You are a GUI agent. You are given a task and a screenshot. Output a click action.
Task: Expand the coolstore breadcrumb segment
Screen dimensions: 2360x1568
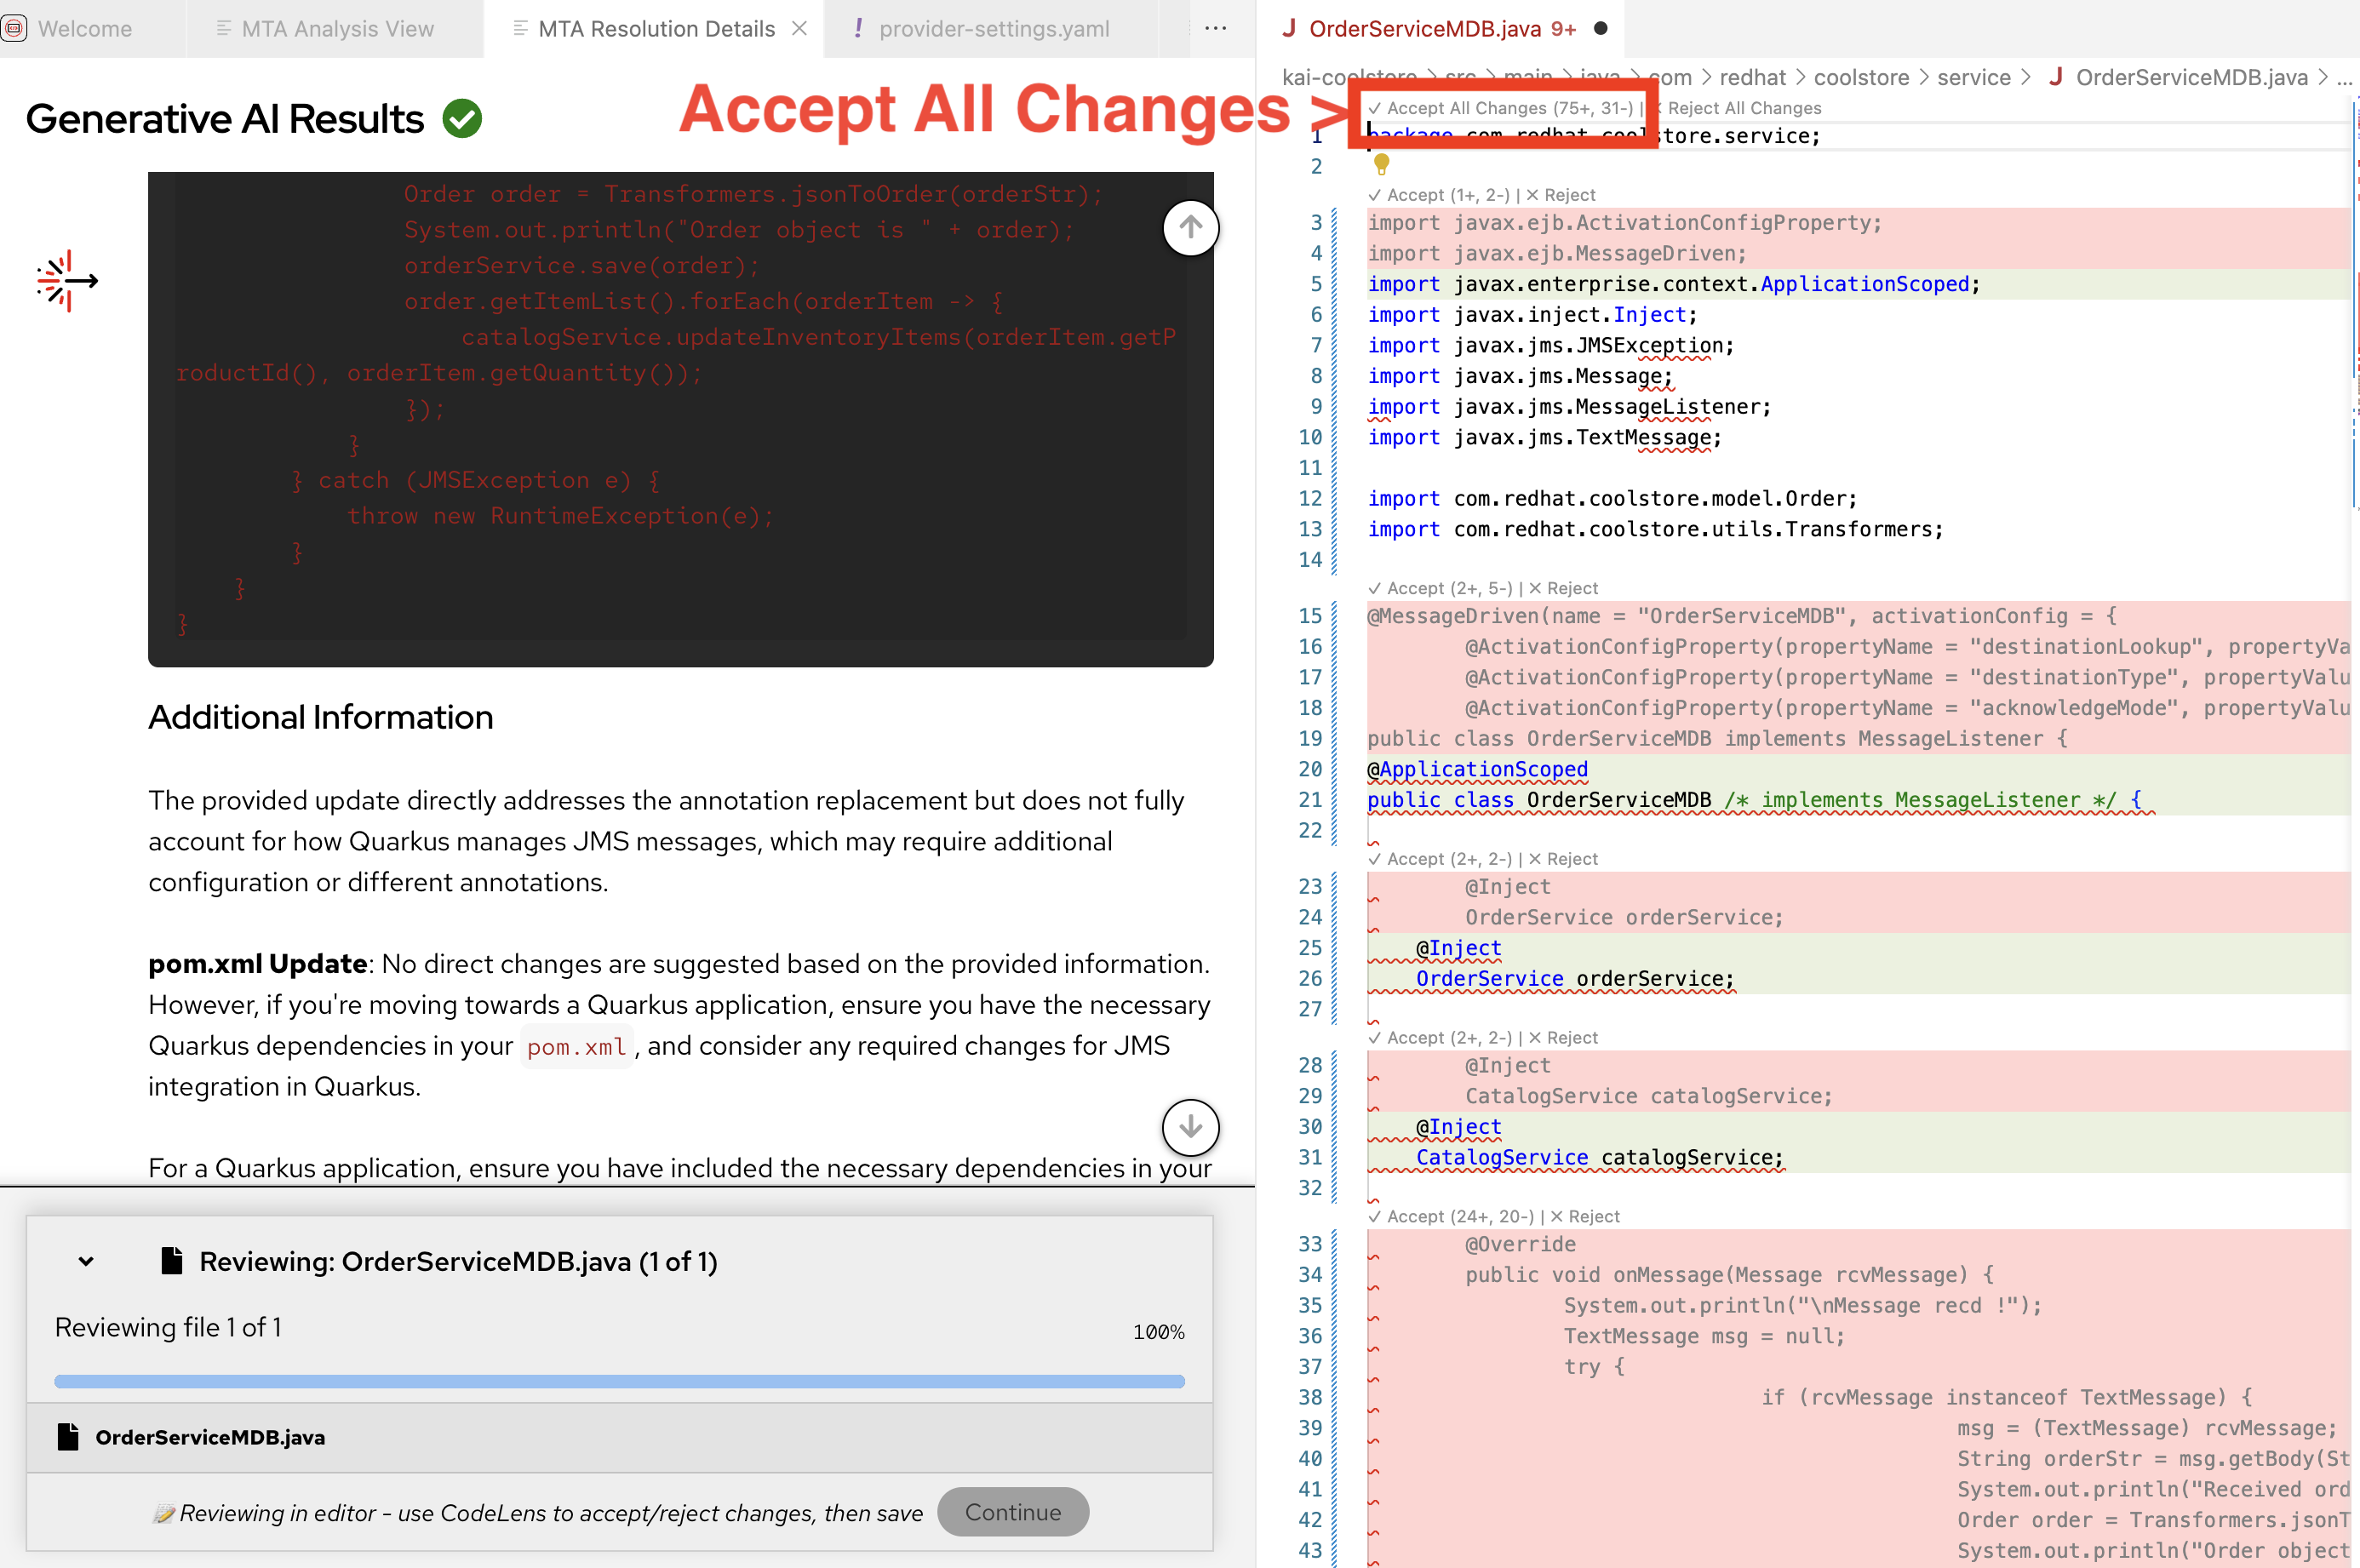coord(1860,77)
